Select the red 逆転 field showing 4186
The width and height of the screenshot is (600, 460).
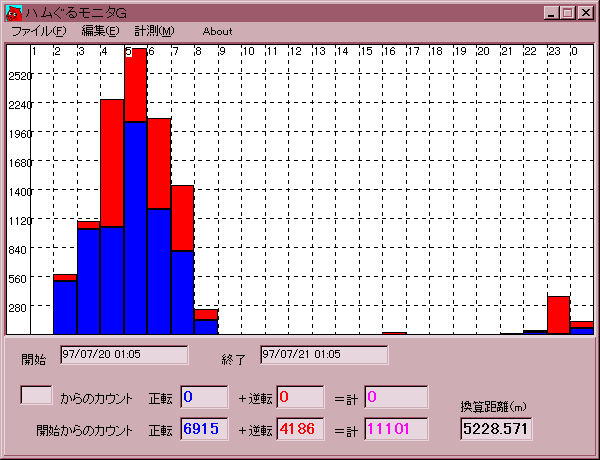tap(300, 429)
